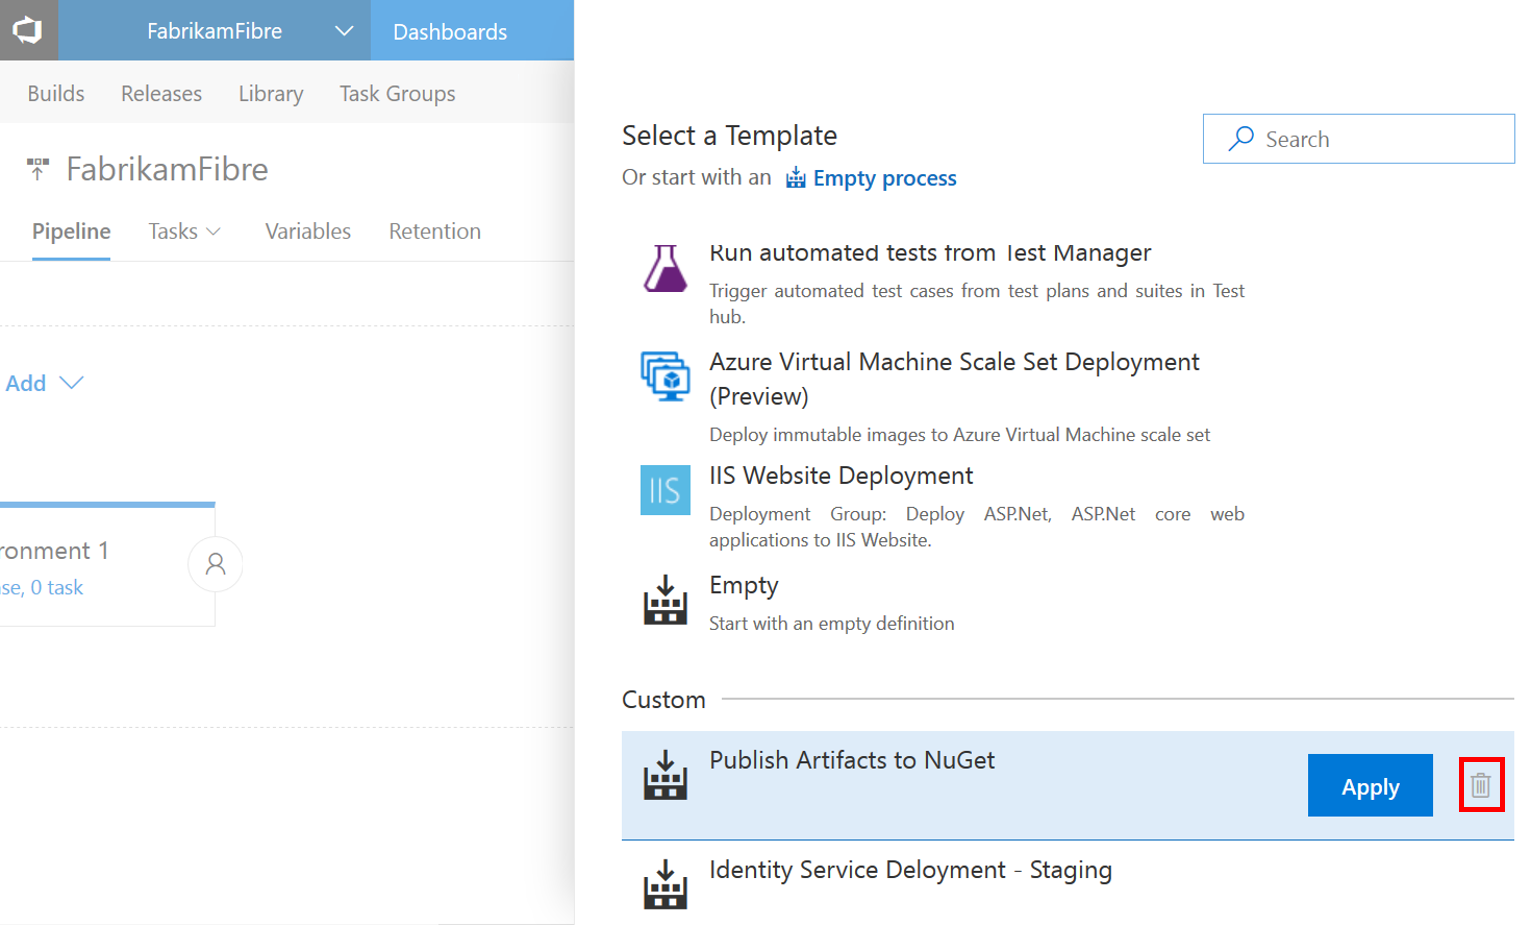Click the Select a Template heading
Screen dimensions: 1532x925
tap(730, 135)
